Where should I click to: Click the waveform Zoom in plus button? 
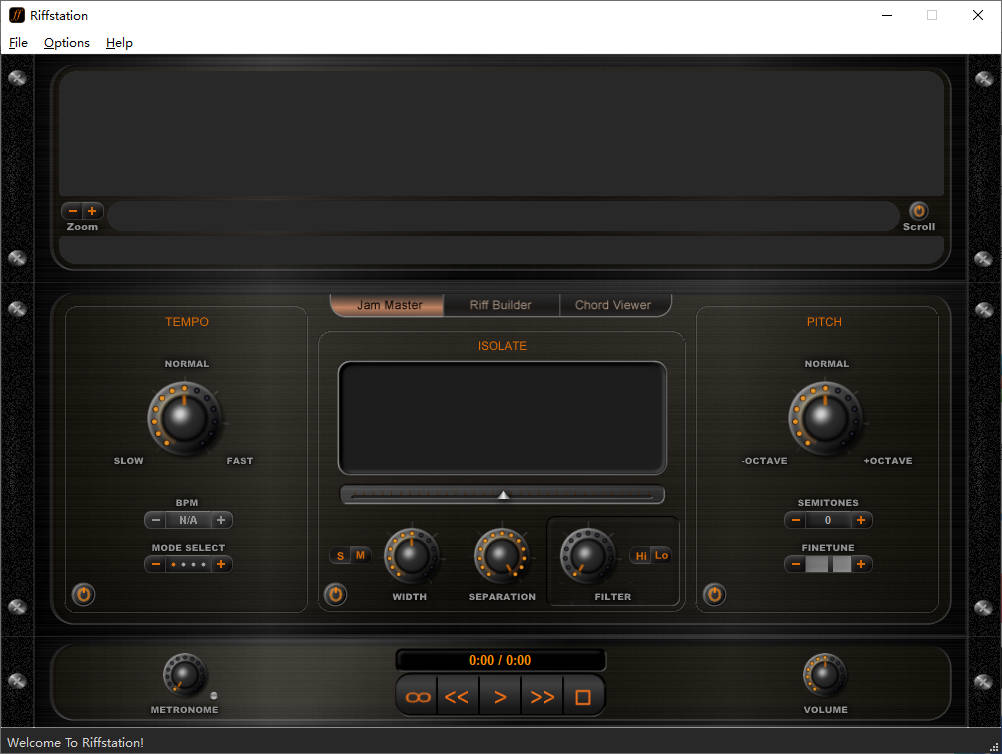(92, 211)
